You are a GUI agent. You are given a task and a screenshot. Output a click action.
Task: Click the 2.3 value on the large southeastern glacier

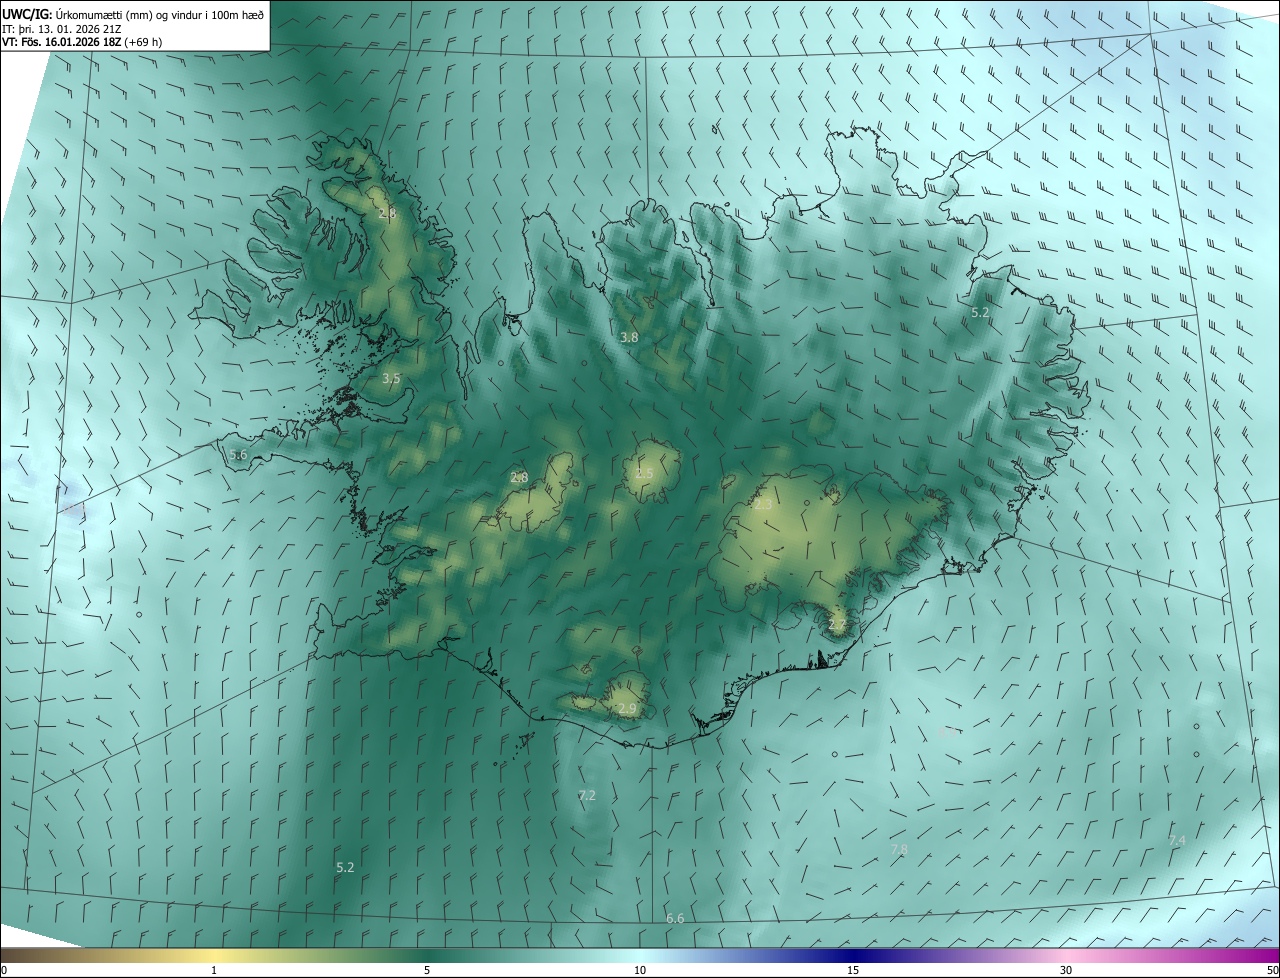[763, 505]
